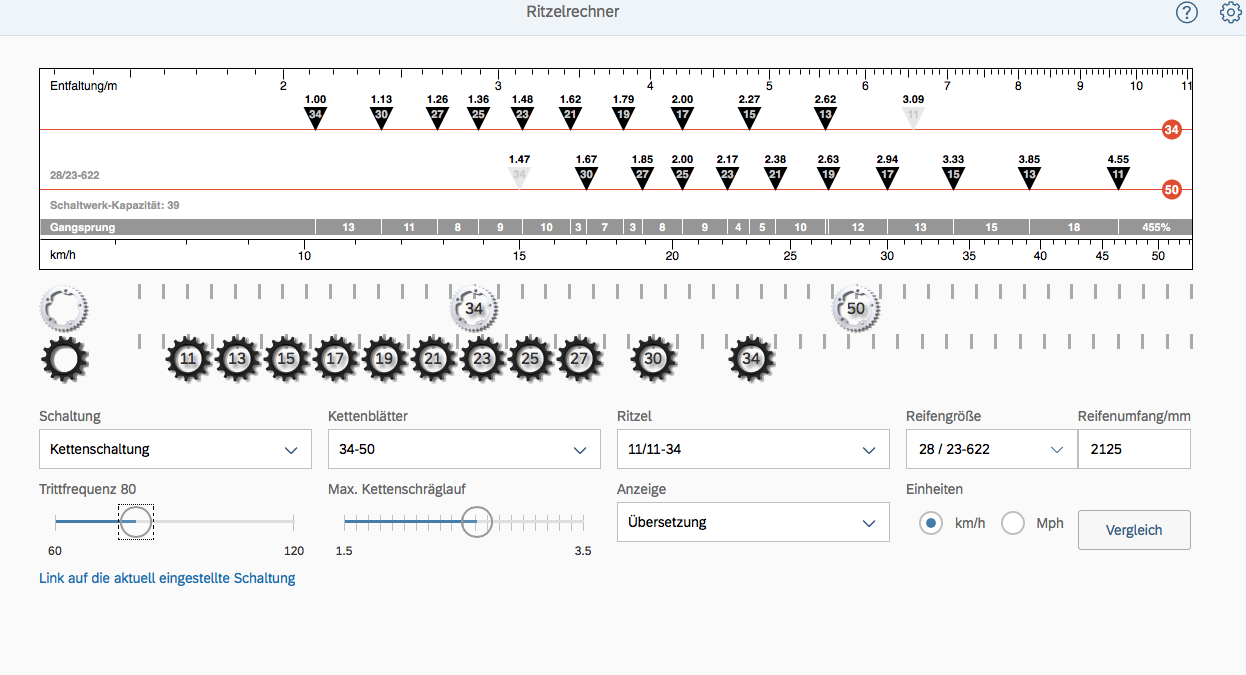Select the 50-tooth chainring icon

pyautogui.click(x=856, y=309)
